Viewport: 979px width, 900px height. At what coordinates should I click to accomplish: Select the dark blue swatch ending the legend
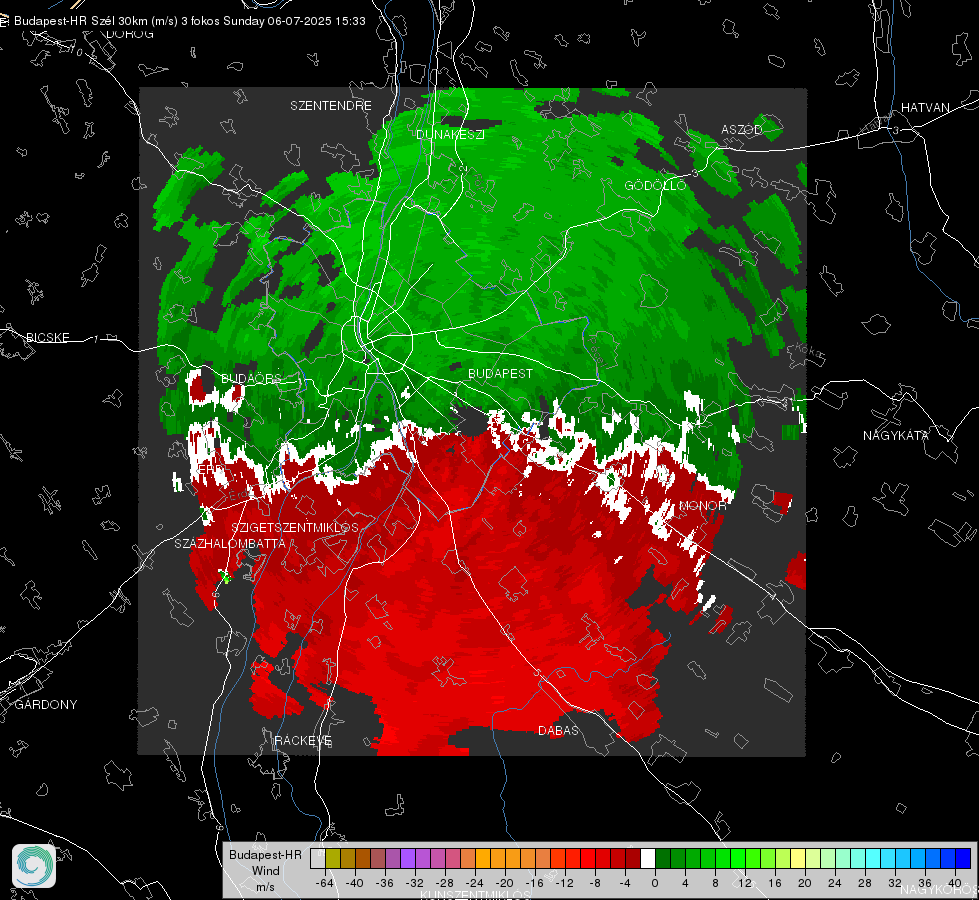click(x=963, y=858)
